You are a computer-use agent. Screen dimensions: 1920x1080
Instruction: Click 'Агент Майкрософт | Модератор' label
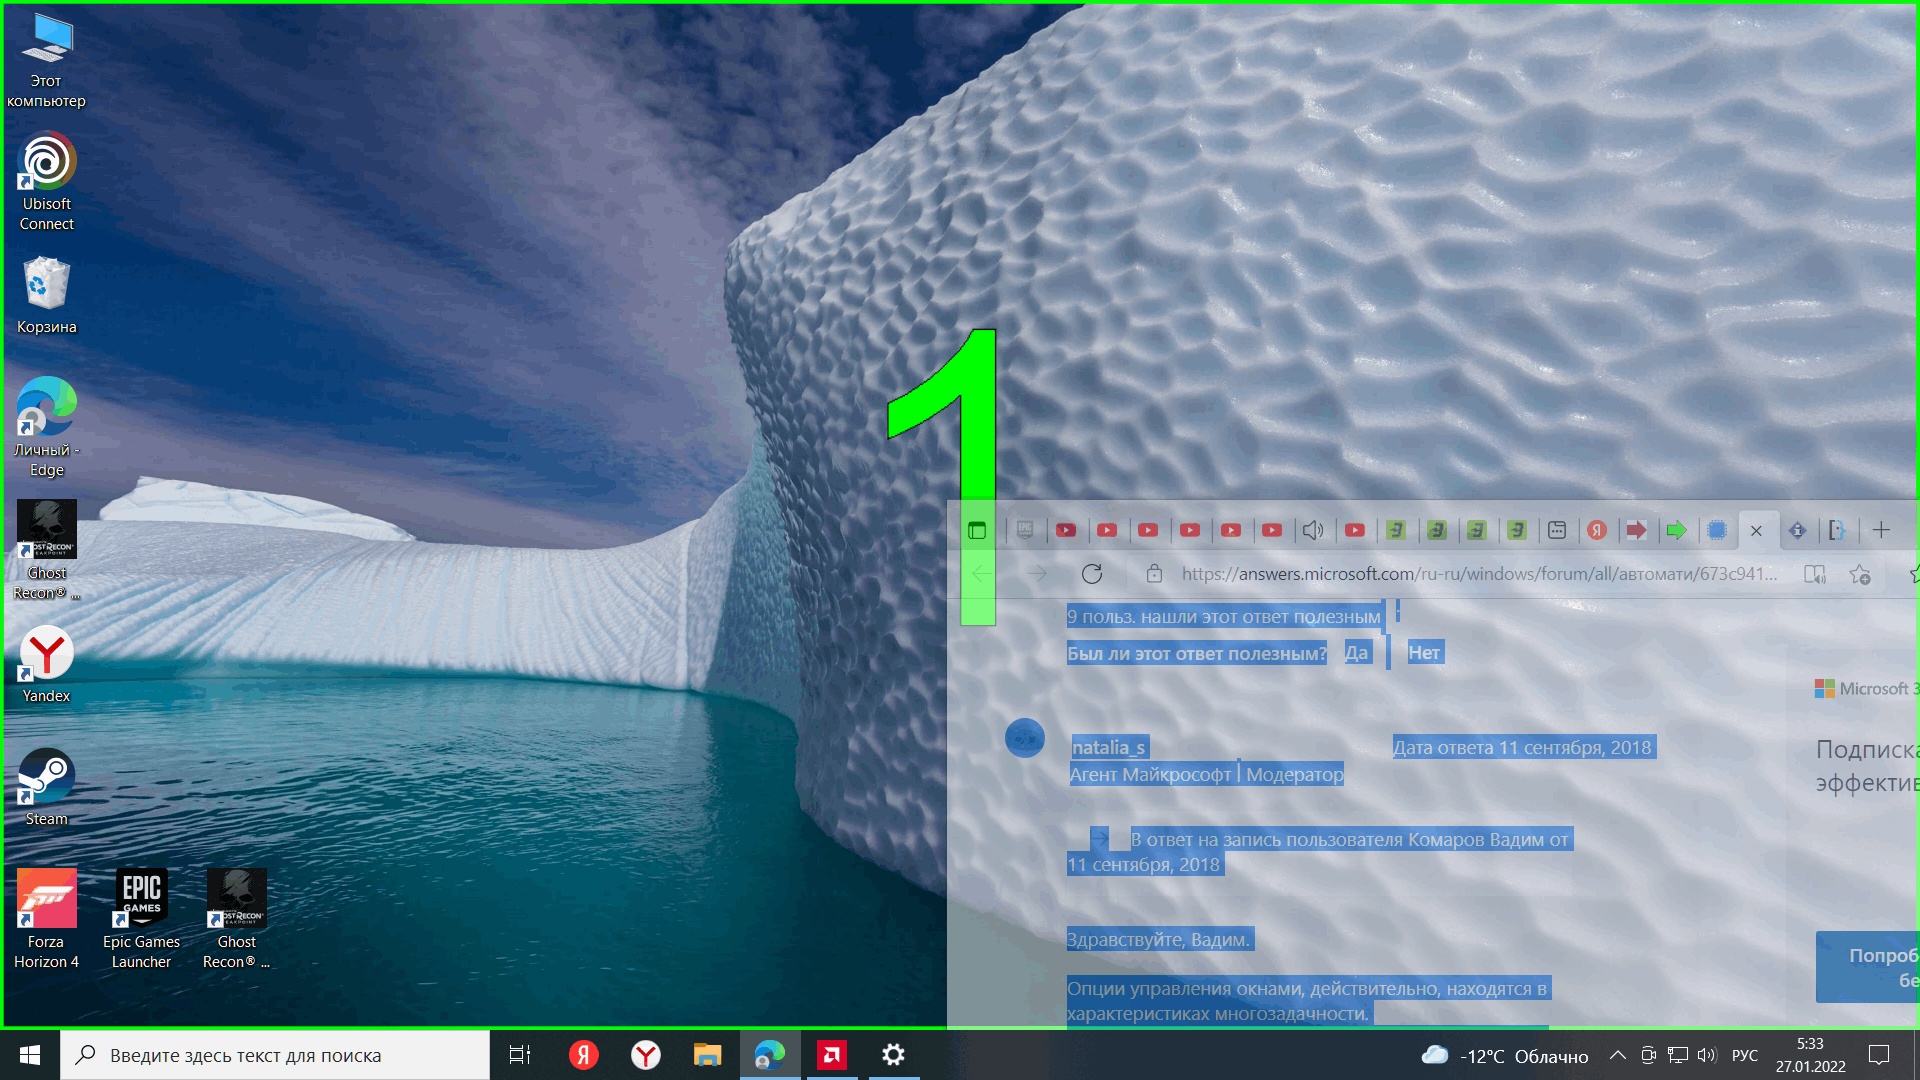1206,774
